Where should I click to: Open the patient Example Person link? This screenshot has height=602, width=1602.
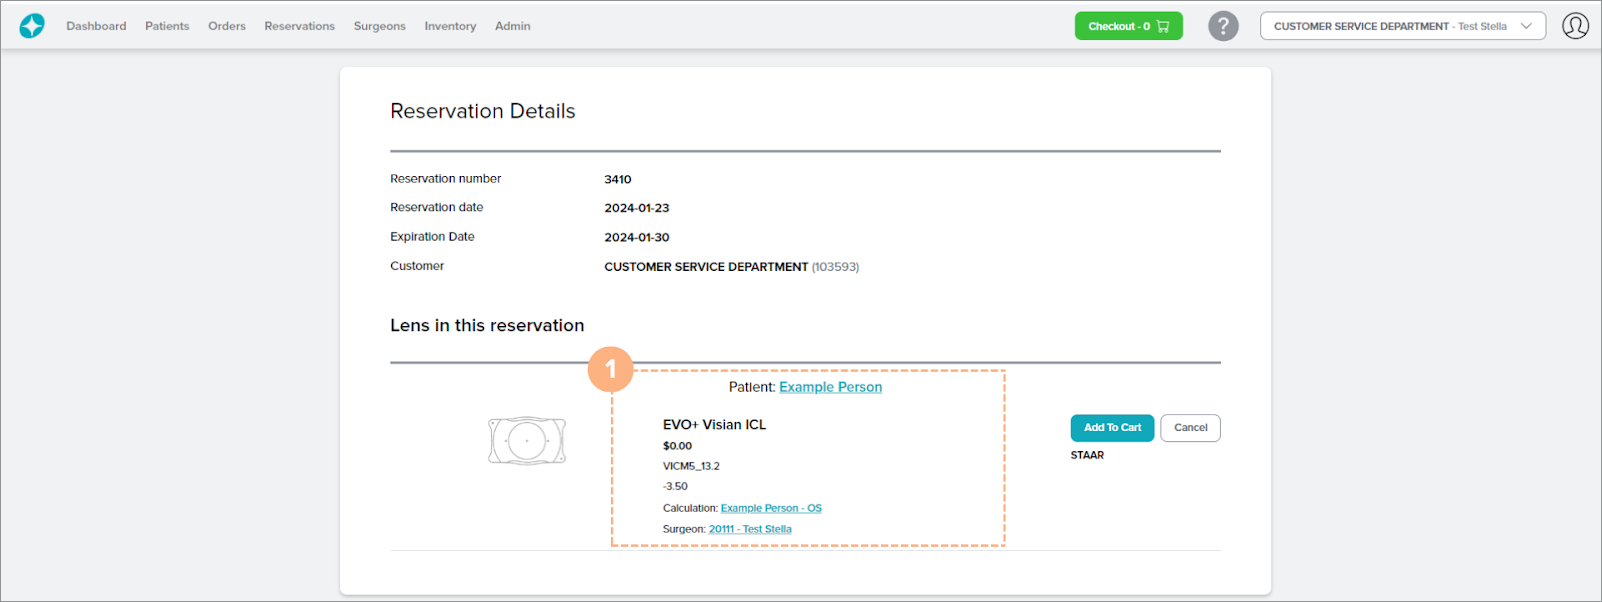[830, 387]
